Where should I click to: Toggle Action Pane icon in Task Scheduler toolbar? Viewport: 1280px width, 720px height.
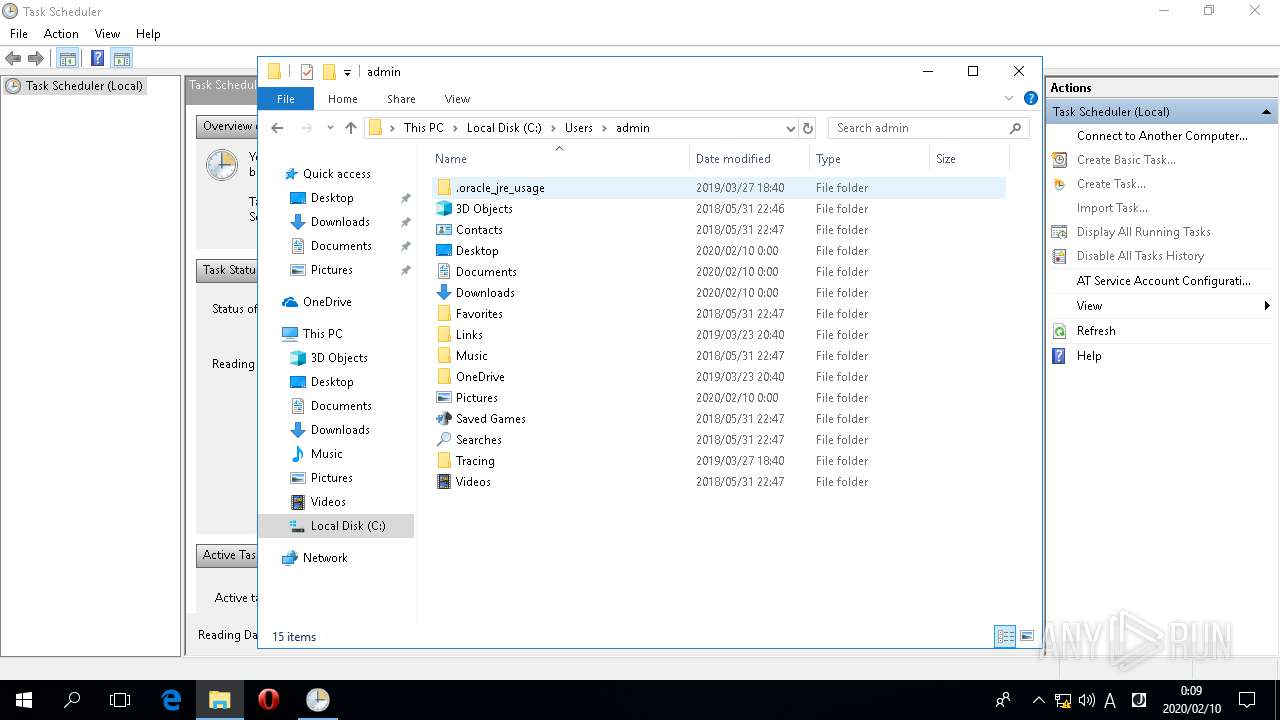pos(121,59)
